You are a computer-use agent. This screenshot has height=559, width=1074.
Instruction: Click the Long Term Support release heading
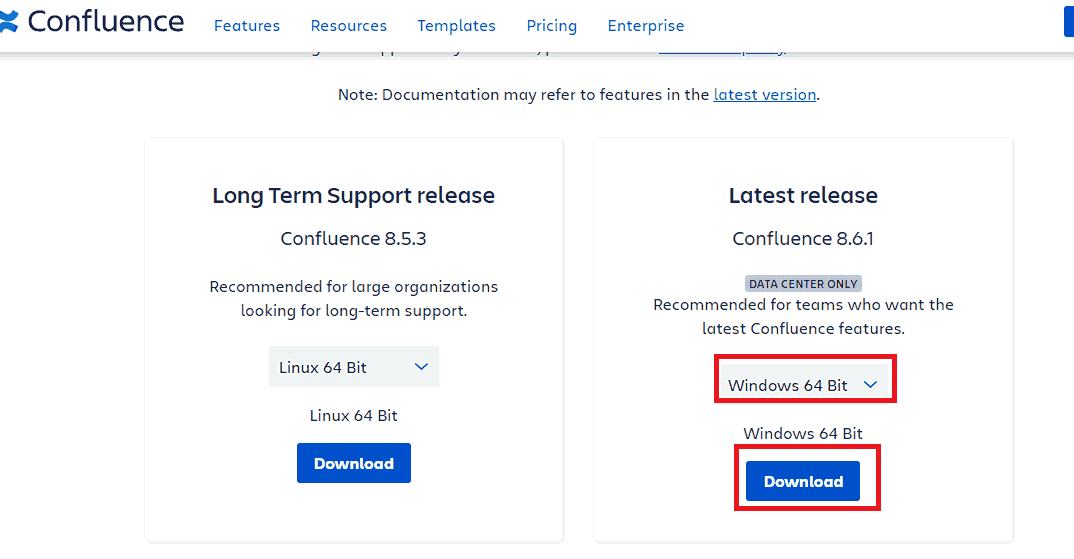(x=354, y=196)
